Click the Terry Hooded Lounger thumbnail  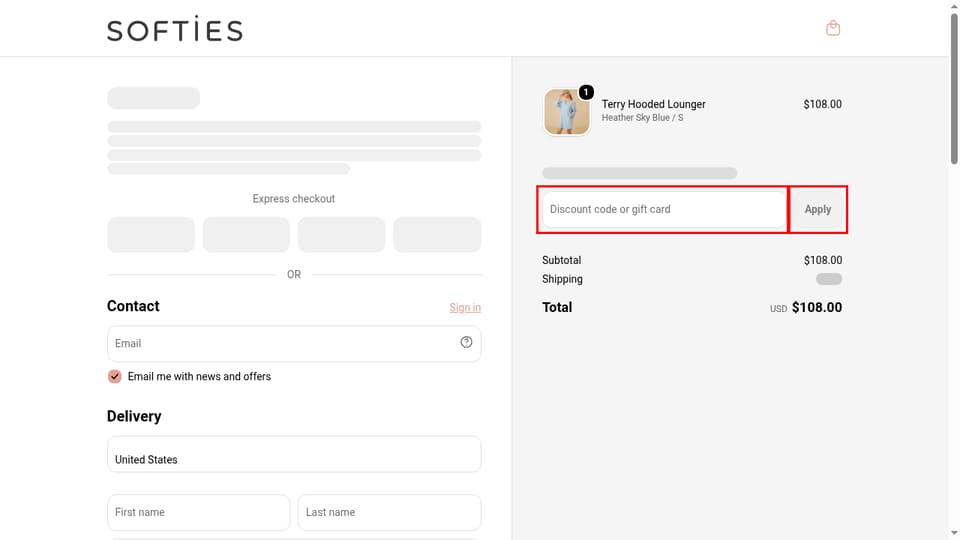point(567,111)
